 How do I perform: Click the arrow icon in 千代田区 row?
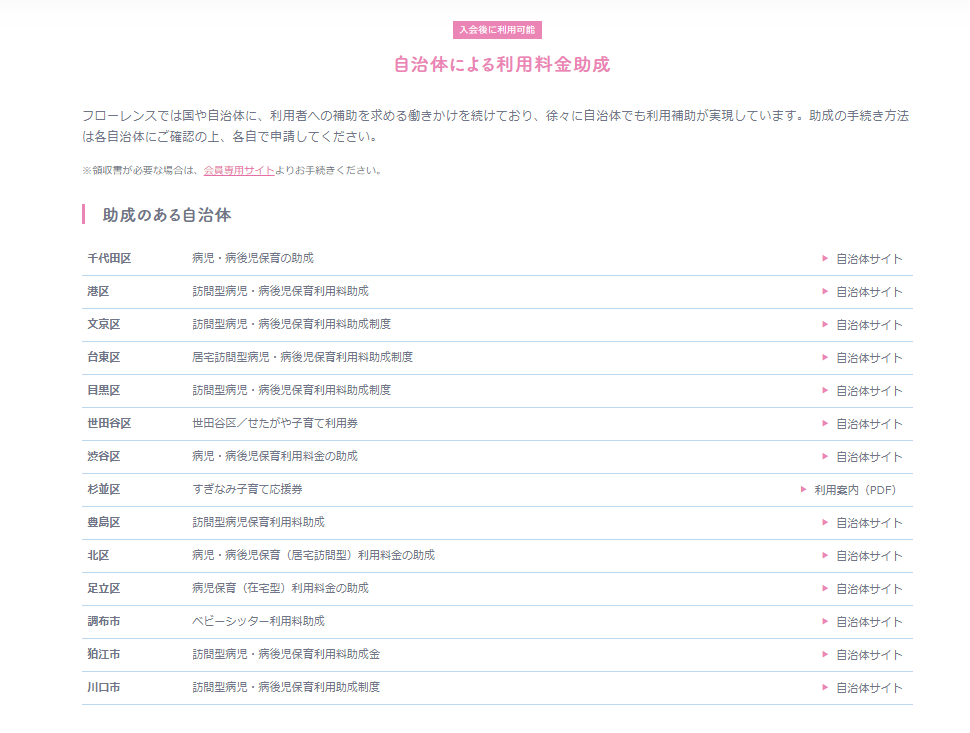(x=825, y=258)
